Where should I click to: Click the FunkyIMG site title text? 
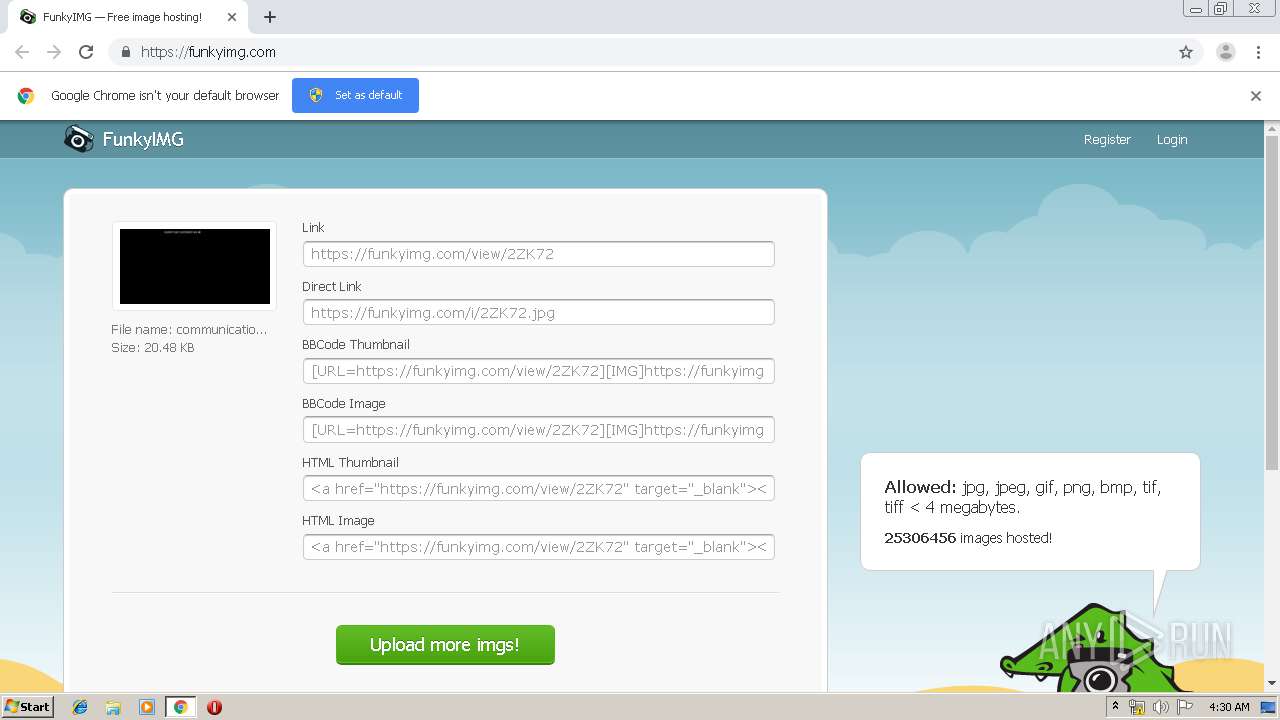[x=143, y=140]
